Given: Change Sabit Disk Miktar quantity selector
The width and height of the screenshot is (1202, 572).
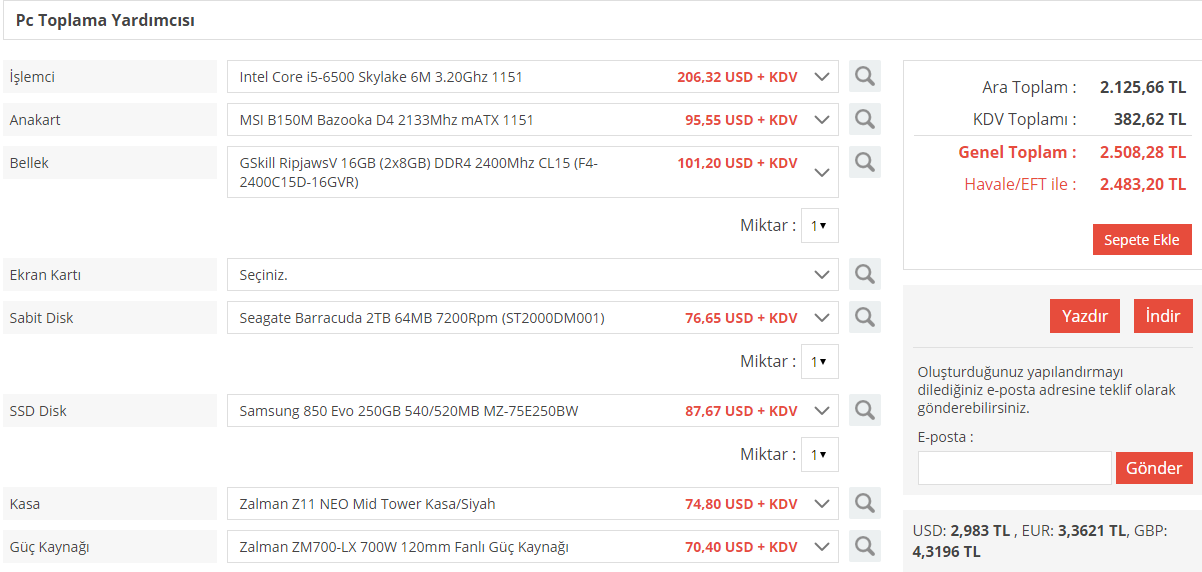Looking at the screenshot, I should coord(820,362).
